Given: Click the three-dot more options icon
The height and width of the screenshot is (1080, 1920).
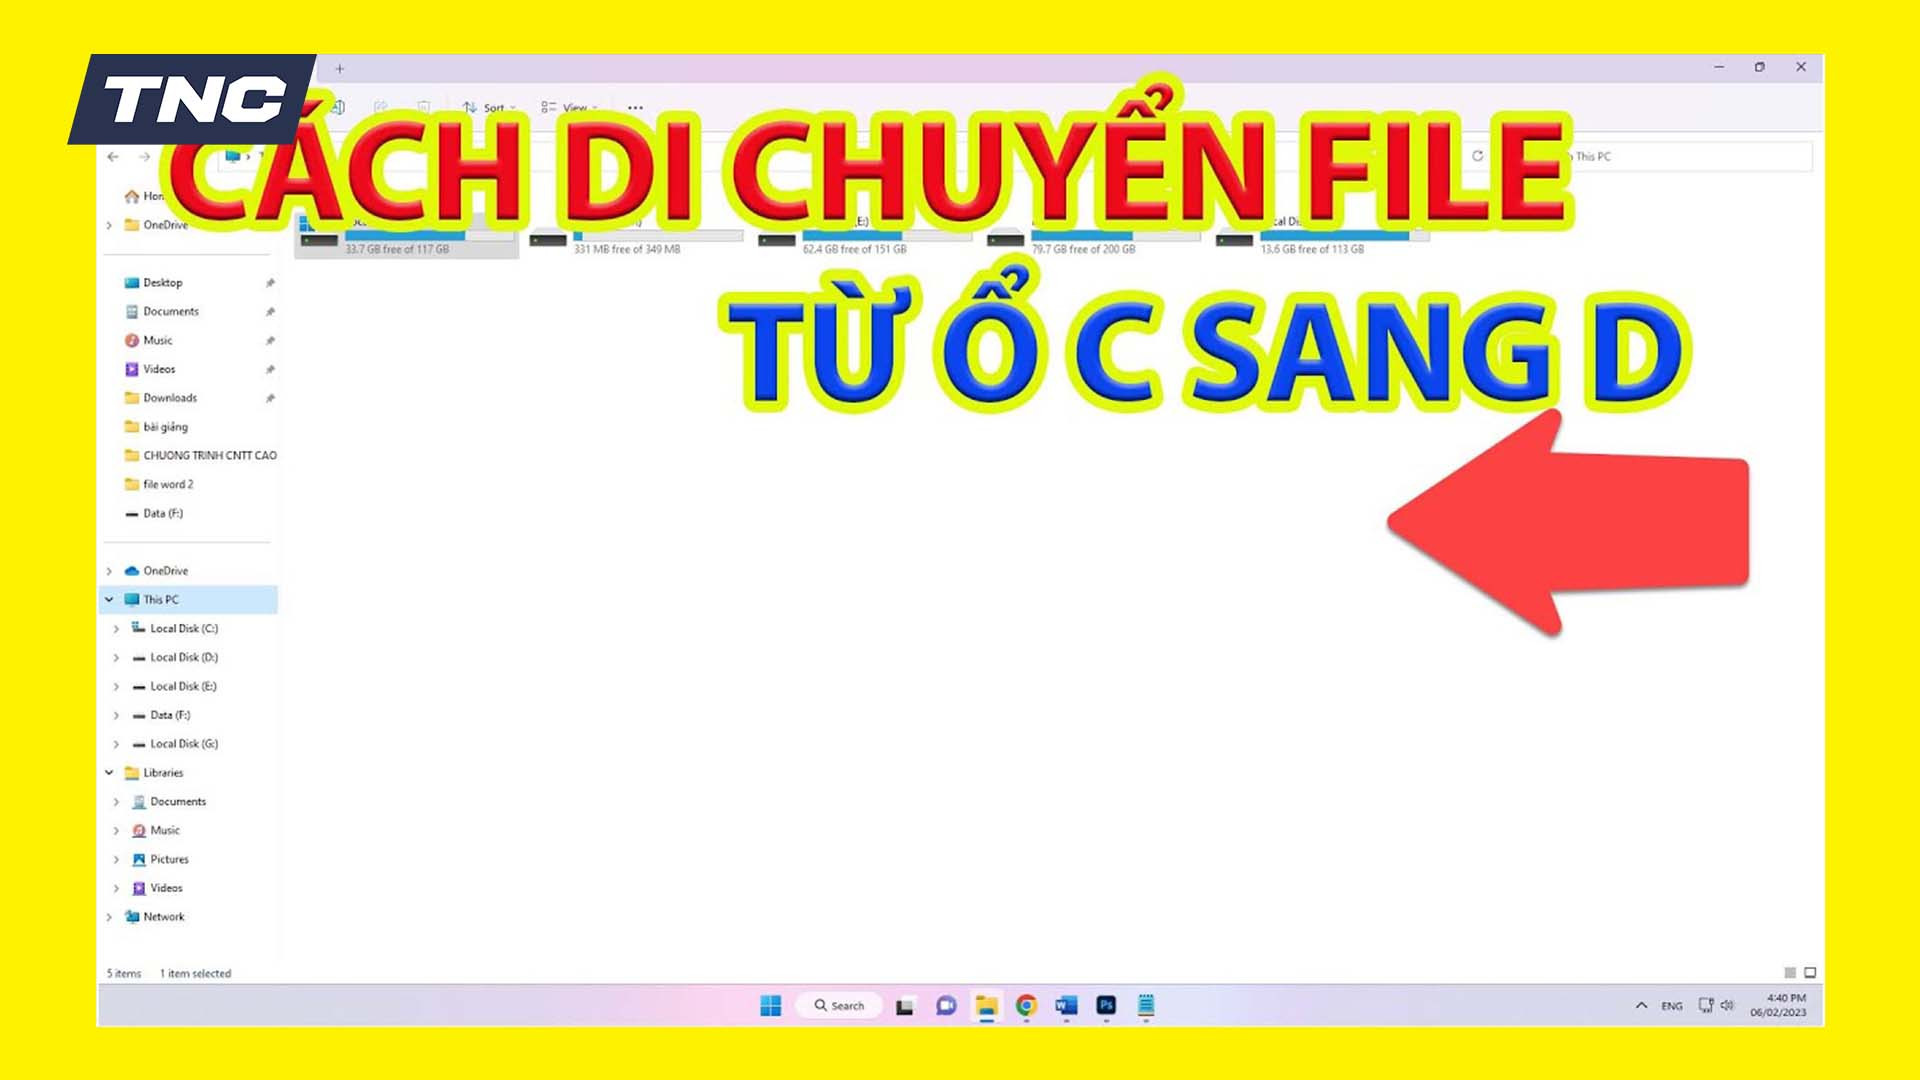Looking at the screenshot, I should pyautogui.click(x=633, y=108).
